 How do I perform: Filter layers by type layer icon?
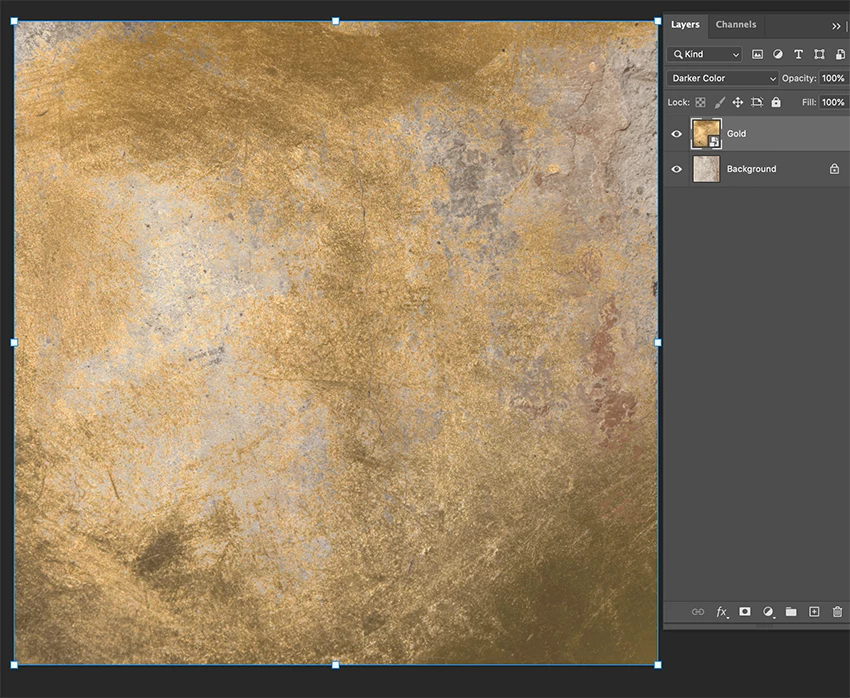798,54
